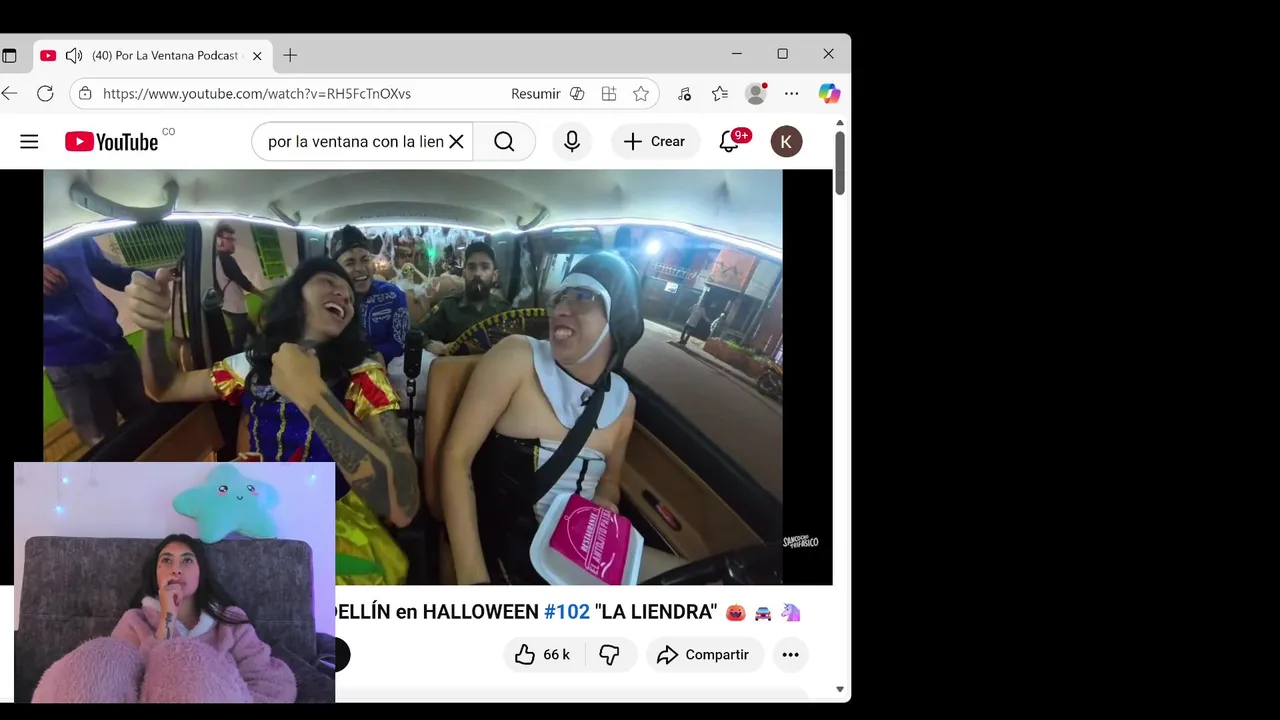This screenshot has width=1280, height=720.
Task: Open the tab actions menu icon
Action: [x=9, y=56]
